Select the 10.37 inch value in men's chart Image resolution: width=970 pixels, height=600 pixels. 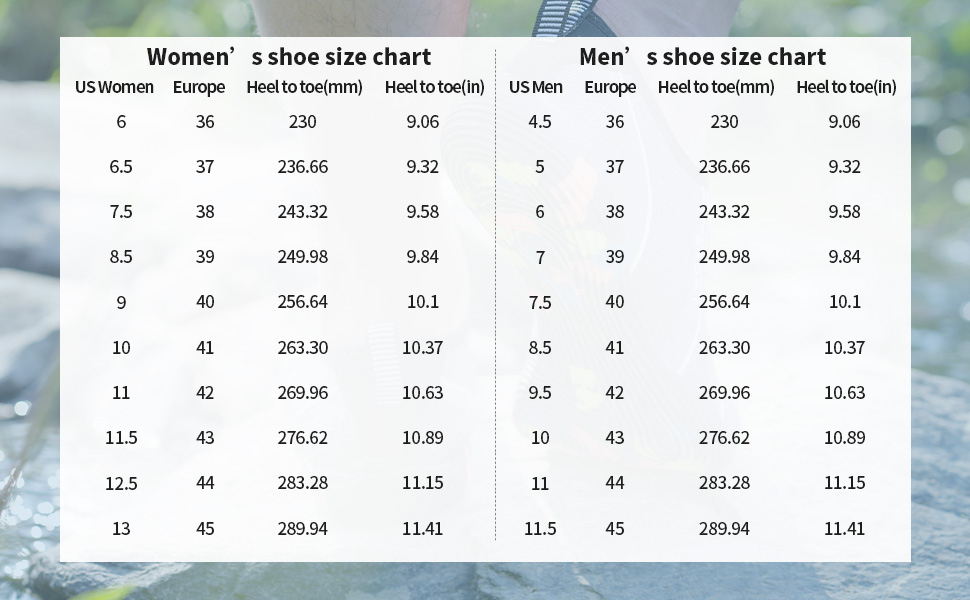[845, 347]
